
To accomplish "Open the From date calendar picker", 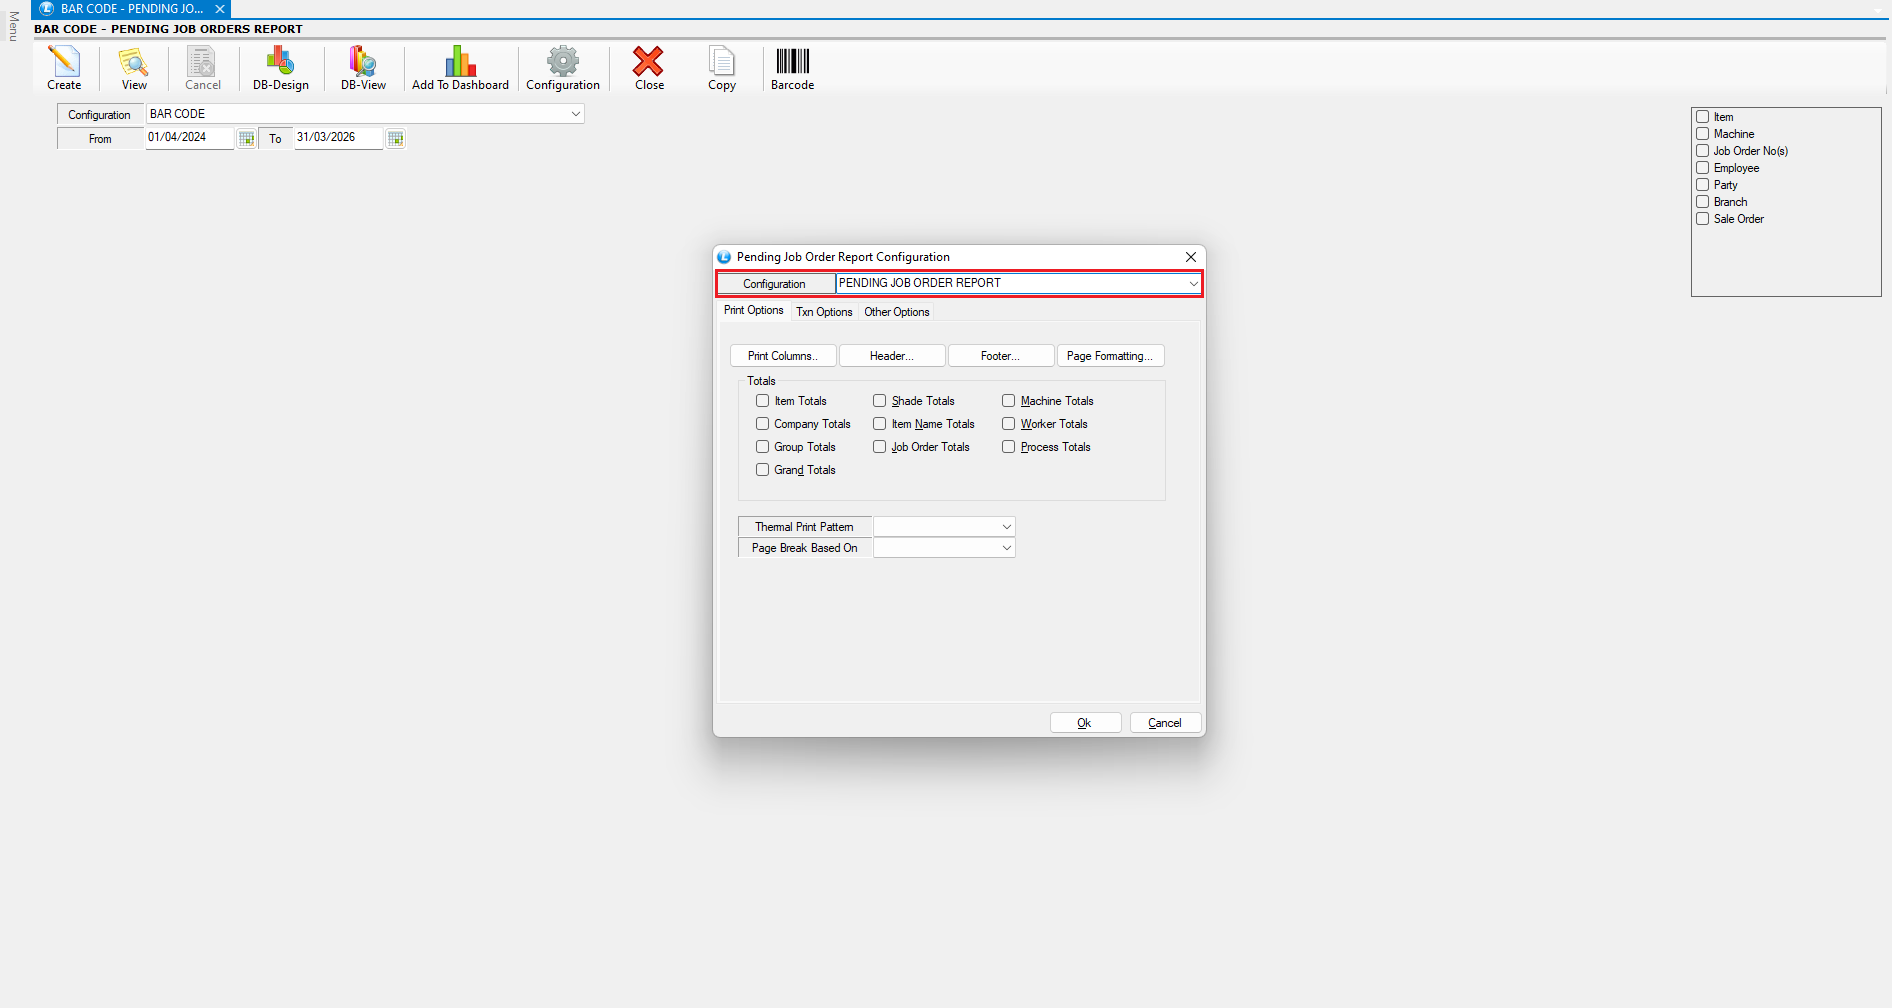I will (246, 139).
